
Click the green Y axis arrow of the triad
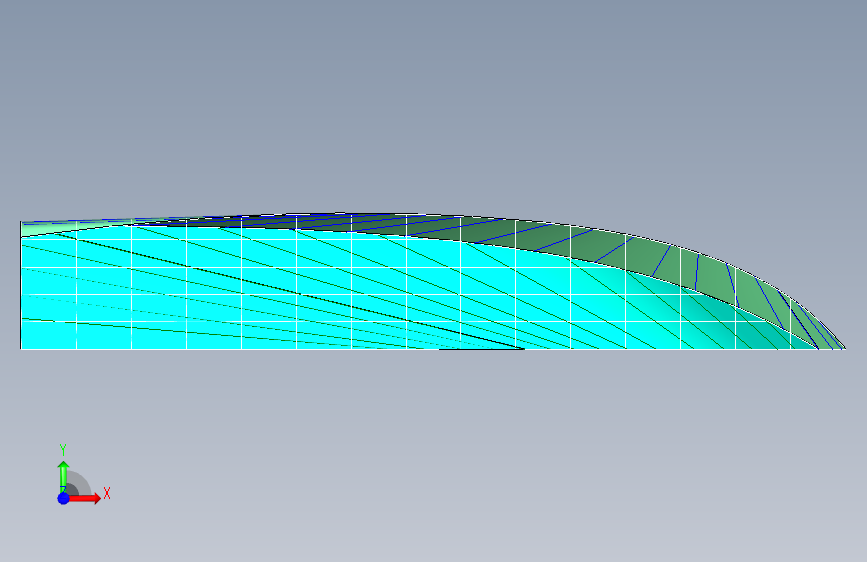tap(63, 476)
